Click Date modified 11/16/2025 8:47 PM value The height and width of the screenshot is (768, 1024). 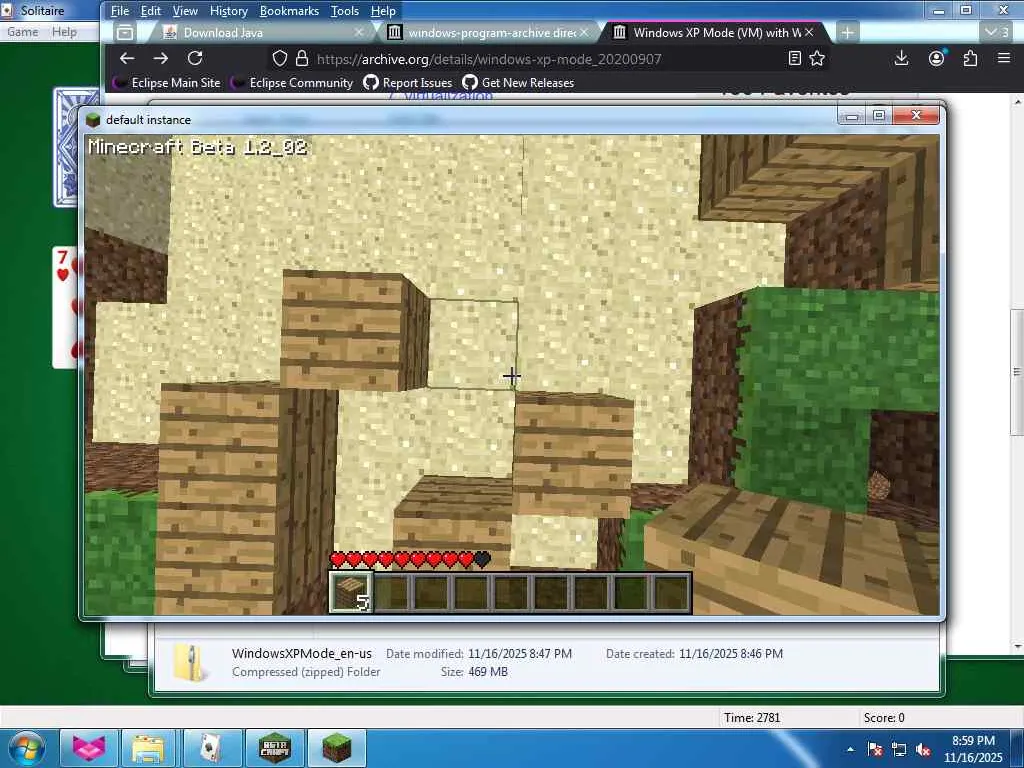tap(520, 654)
